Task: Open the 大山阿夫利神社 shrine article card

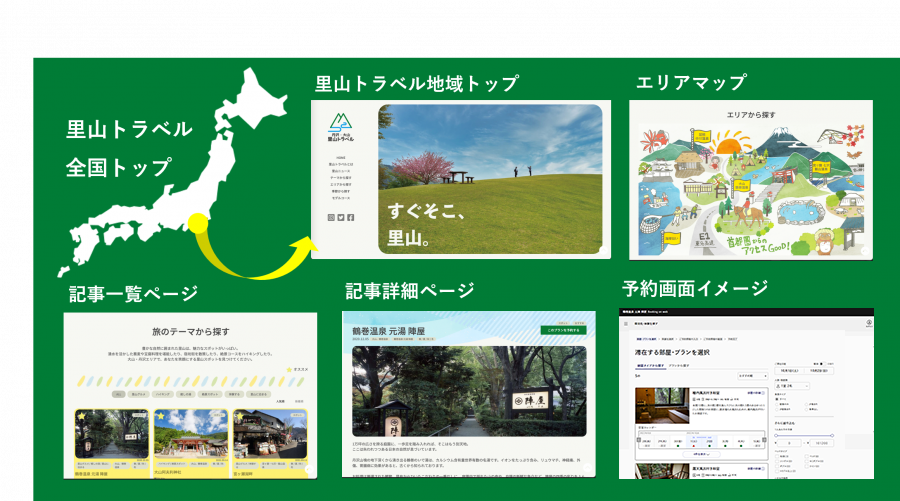Action: click(191, 443)
